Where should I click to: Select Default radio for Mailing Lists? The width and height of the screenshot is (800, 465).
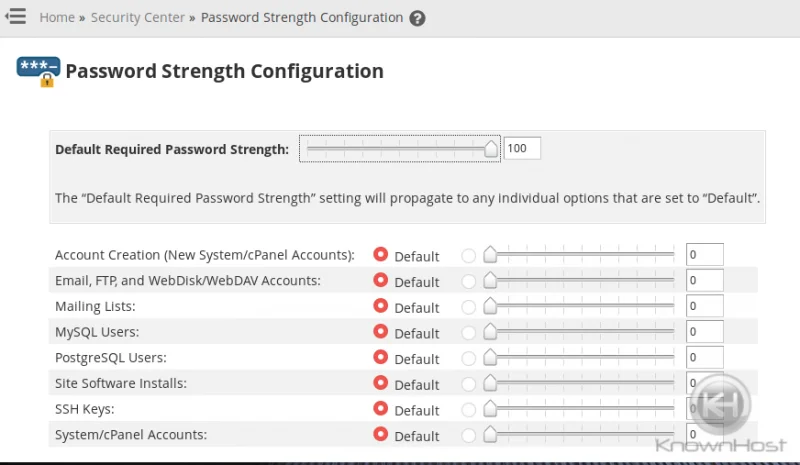pos(381,306)
